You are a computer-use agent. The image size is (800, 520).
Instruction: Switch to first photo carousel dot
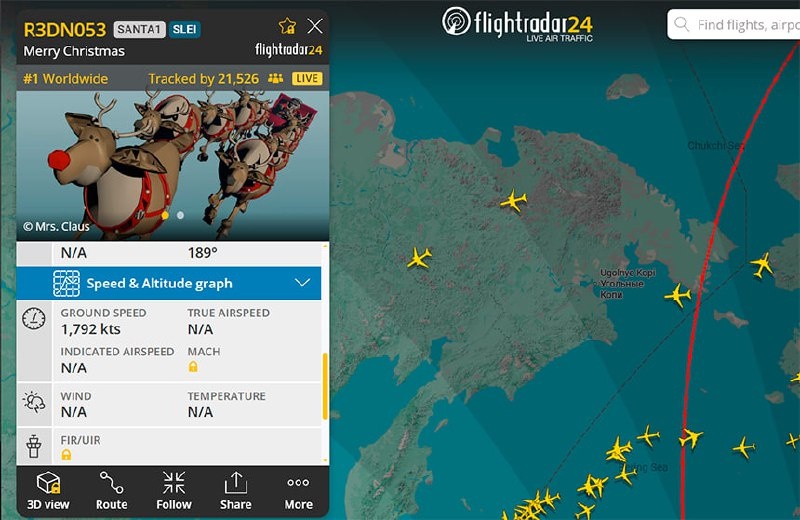165,215
